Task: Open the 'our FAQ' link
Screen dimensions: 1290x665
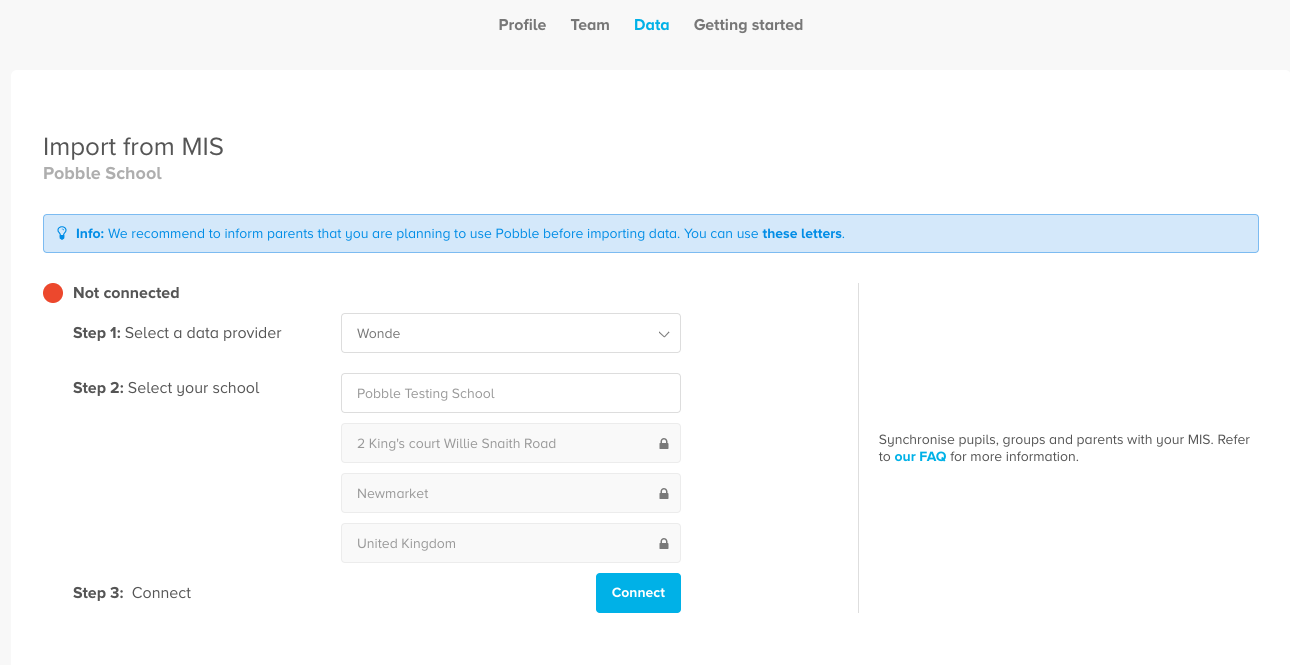Action: (x=920, y=457)
